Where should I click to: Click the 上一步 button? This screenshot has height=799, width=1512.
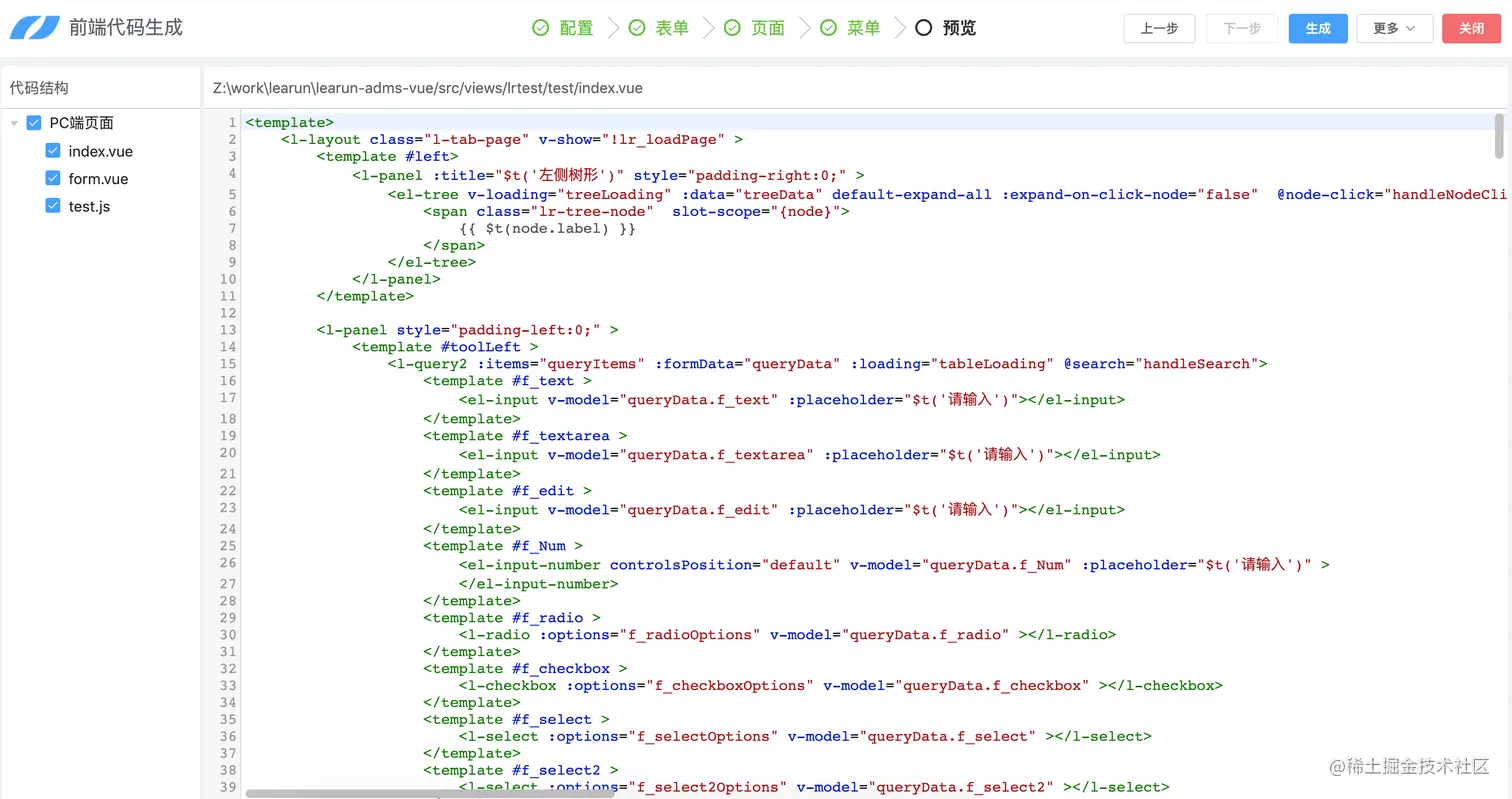point(1159,28)
